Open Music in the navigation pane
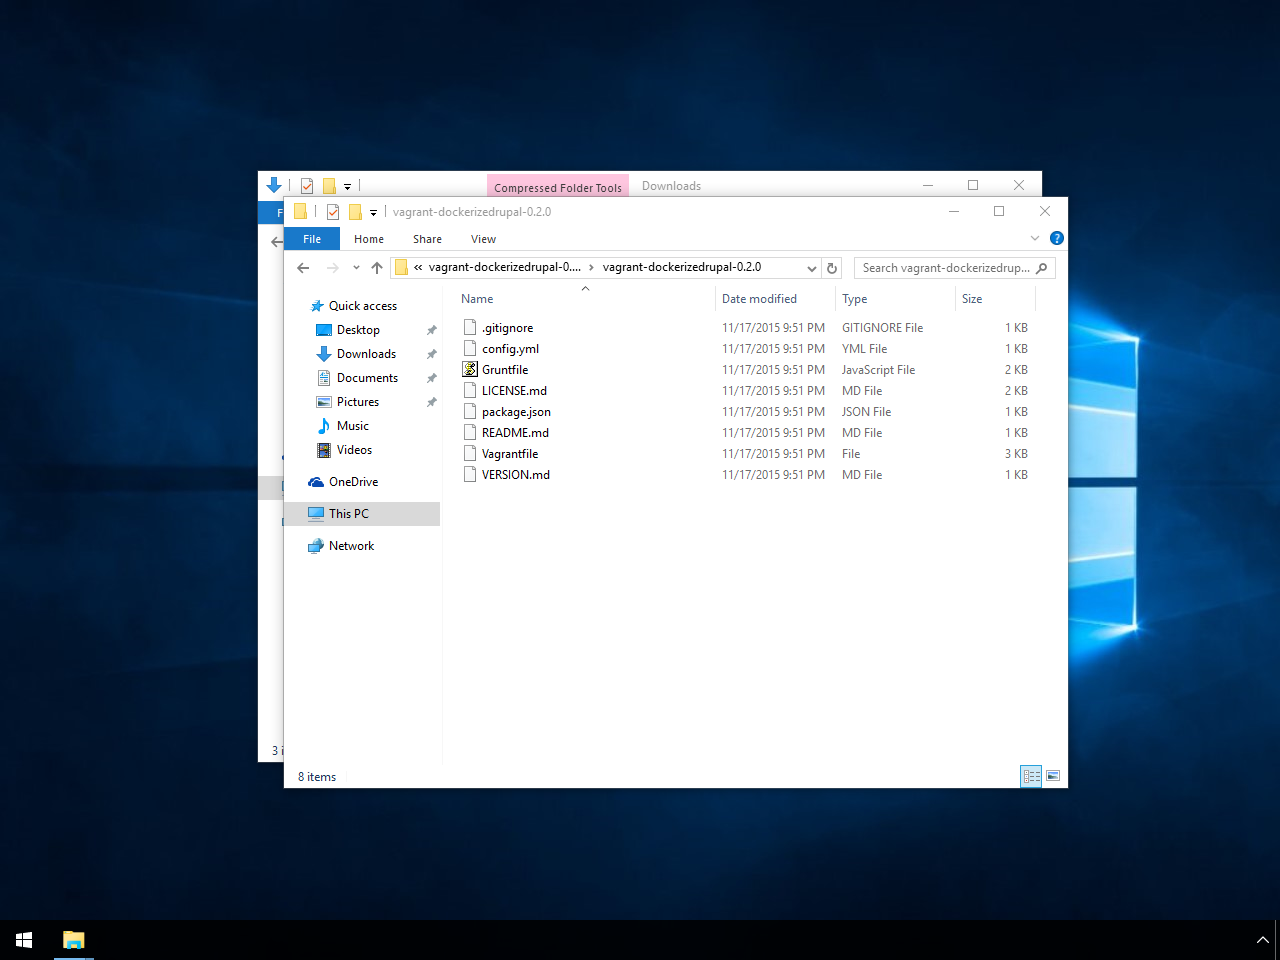The height and width of the screenshot is (960, 1280). 352,426
